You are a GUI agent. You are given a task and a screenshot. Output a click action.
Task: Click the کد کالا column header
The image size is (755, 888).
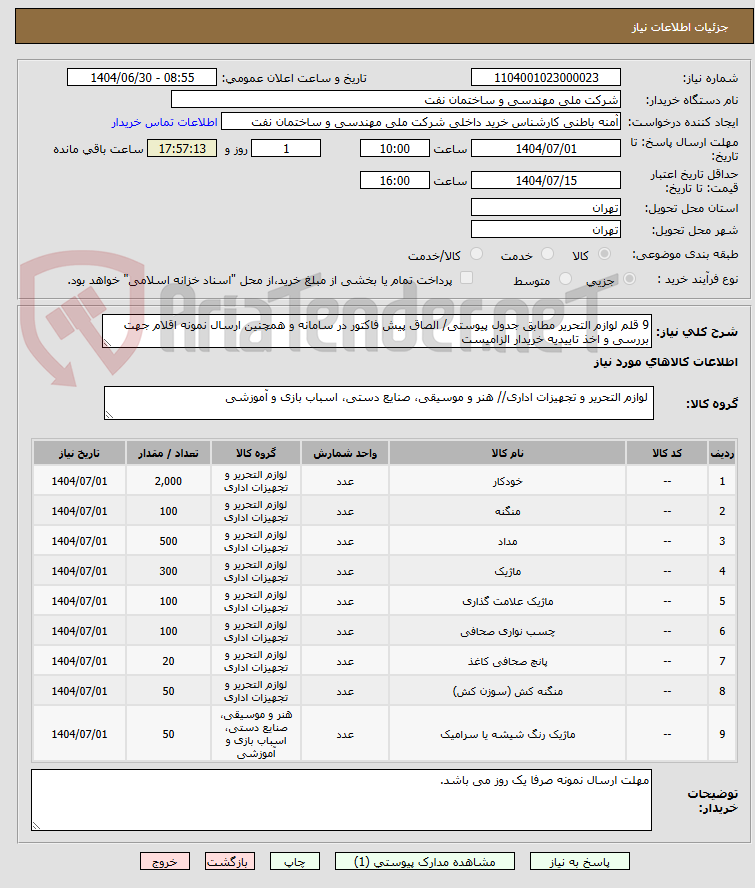point(667,453)
